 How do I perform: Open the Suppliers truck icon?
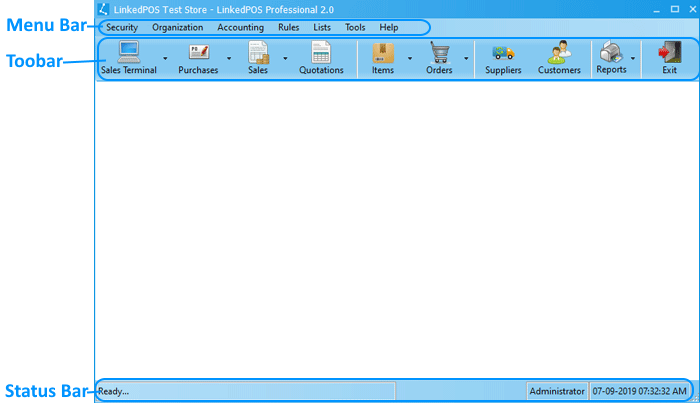point(503,53)
